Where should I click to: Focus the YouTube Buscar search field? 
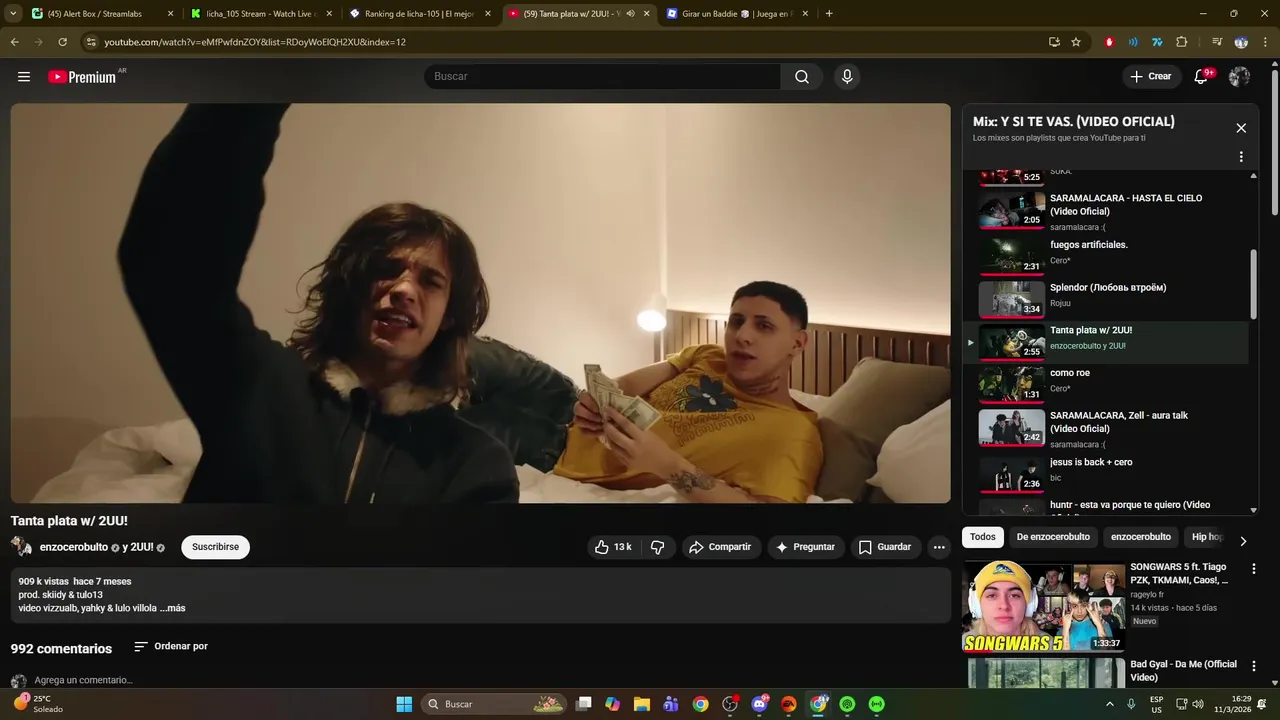[603, 77]
